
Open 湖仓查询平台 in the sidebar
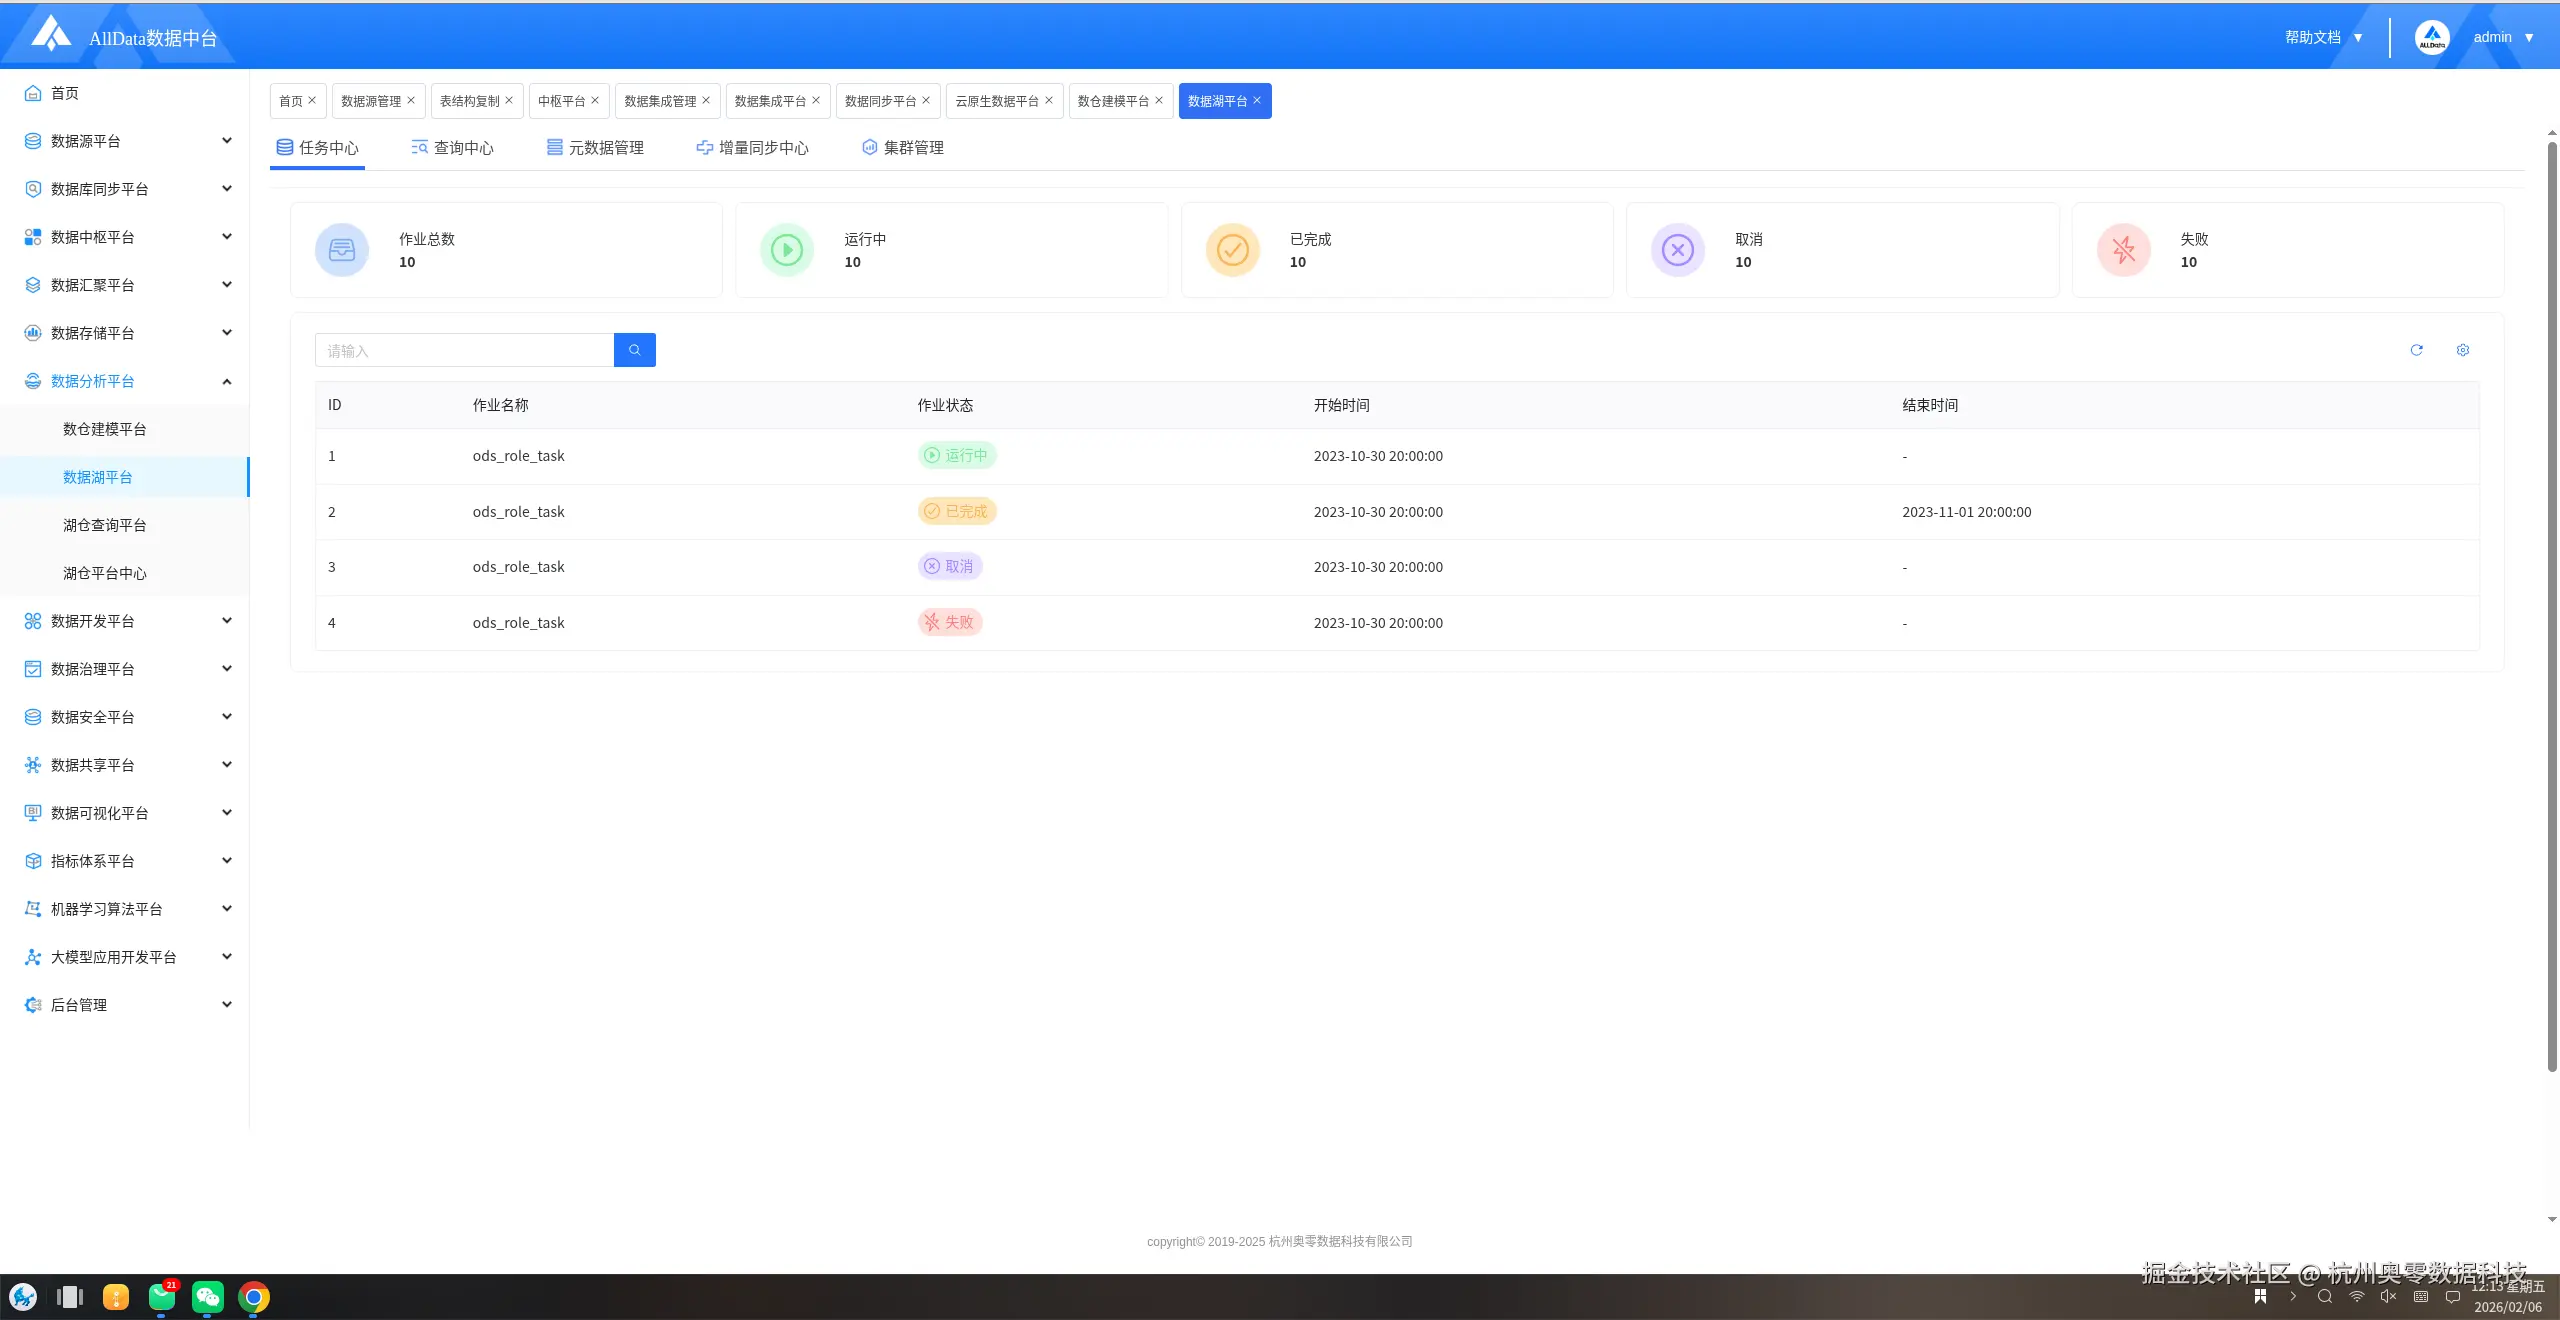click(105, 525)
